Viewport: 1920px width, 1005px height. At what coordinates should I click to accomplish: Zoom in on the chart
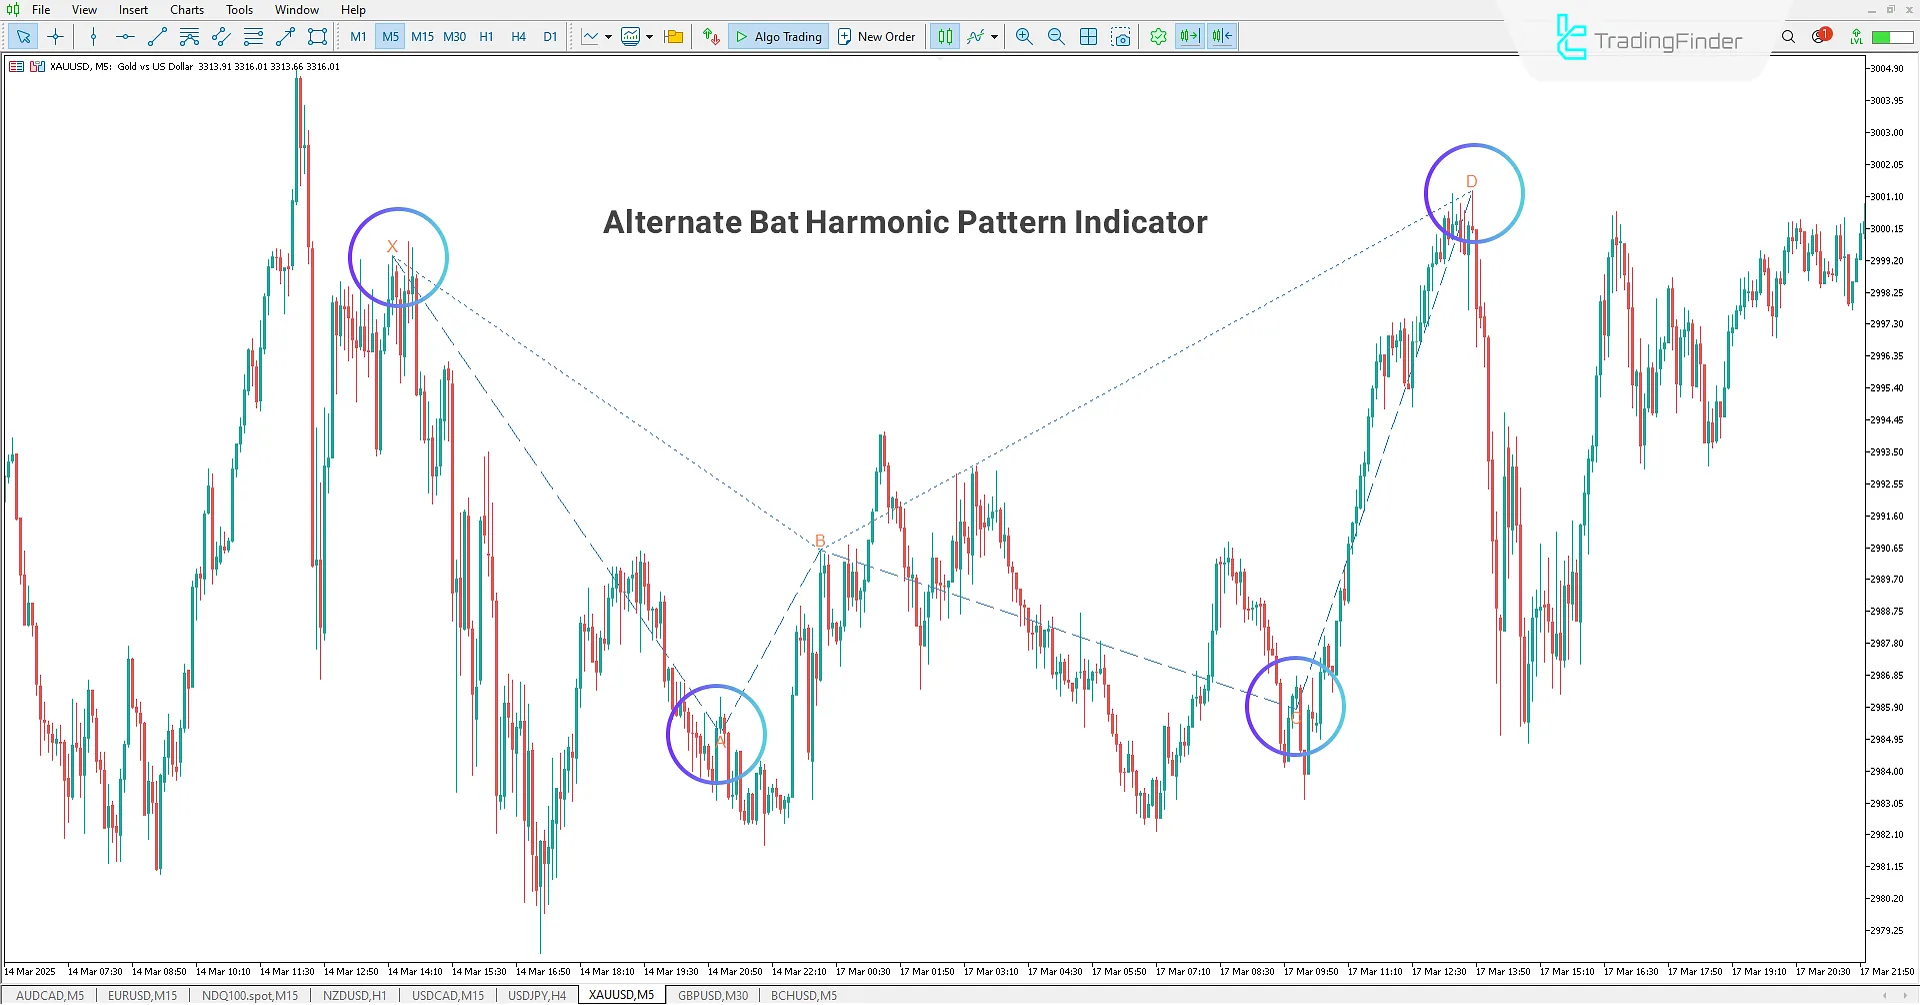[1024, 36]
